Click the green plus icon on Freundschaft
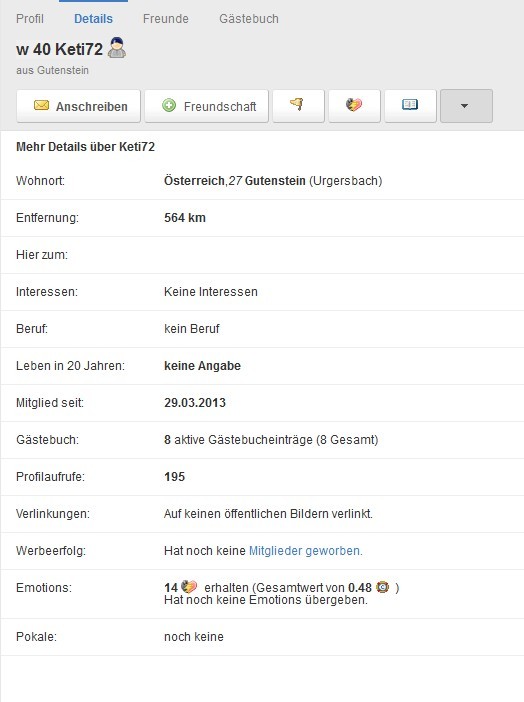The width and height of the screenshot is (524, 702). (x=169, y=106)
